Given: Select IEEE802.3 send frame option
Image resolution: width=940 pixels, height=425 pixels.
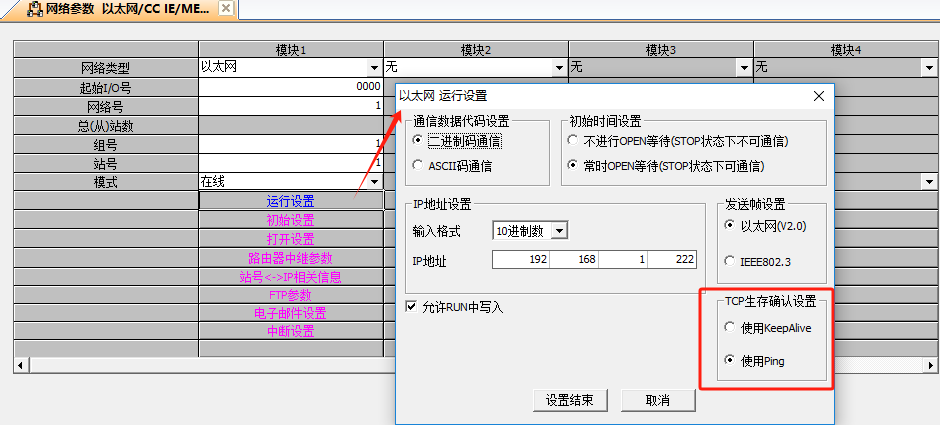Looking at the screenshot, I should (x=730, y=261).
